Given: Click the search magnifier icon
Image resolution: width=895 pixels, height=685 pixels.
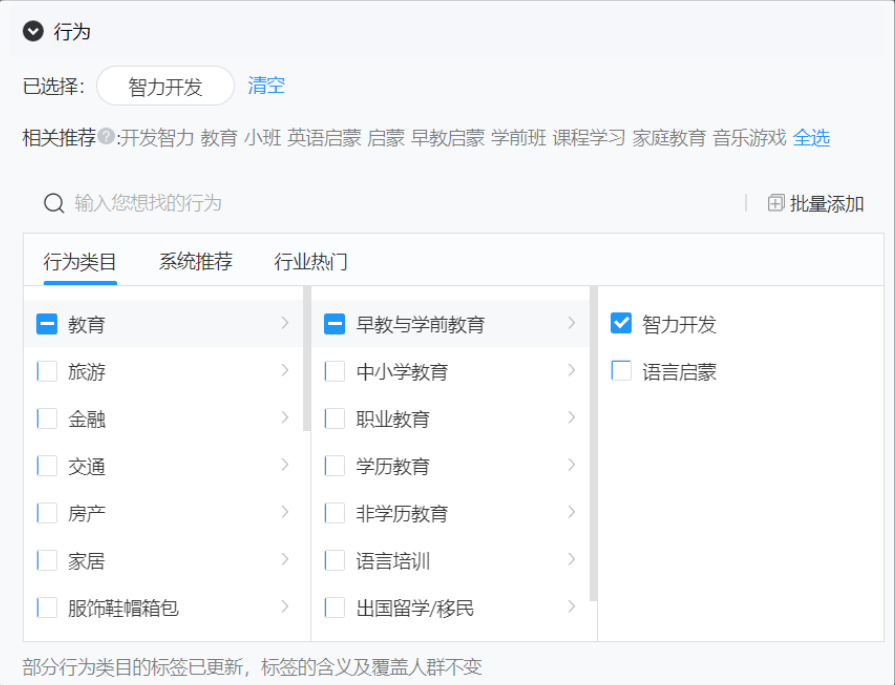Looking at the screenshot, I should (53, 202).
